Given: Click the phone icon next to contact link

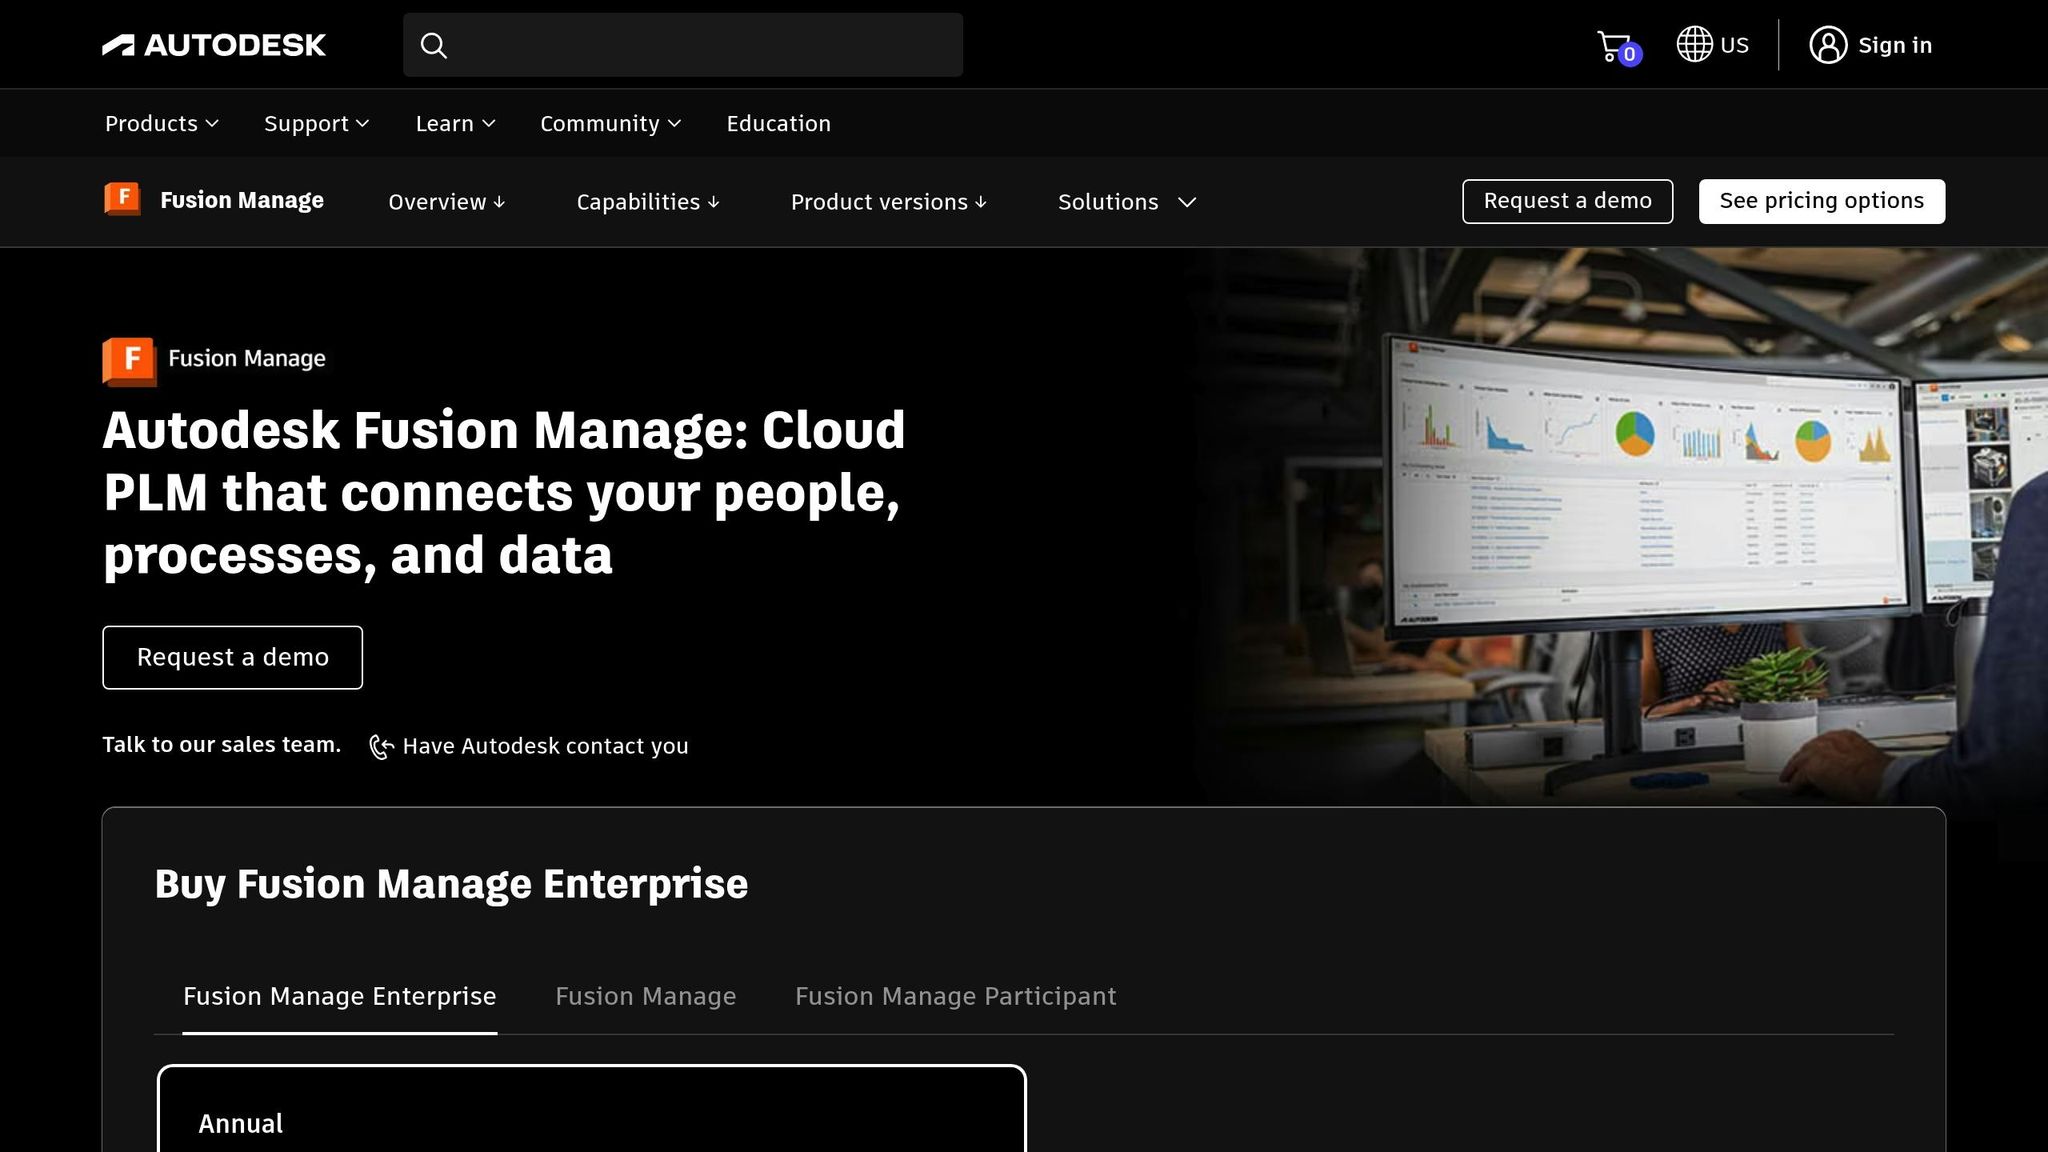Looking at the screenshot, I should point(381,746).
